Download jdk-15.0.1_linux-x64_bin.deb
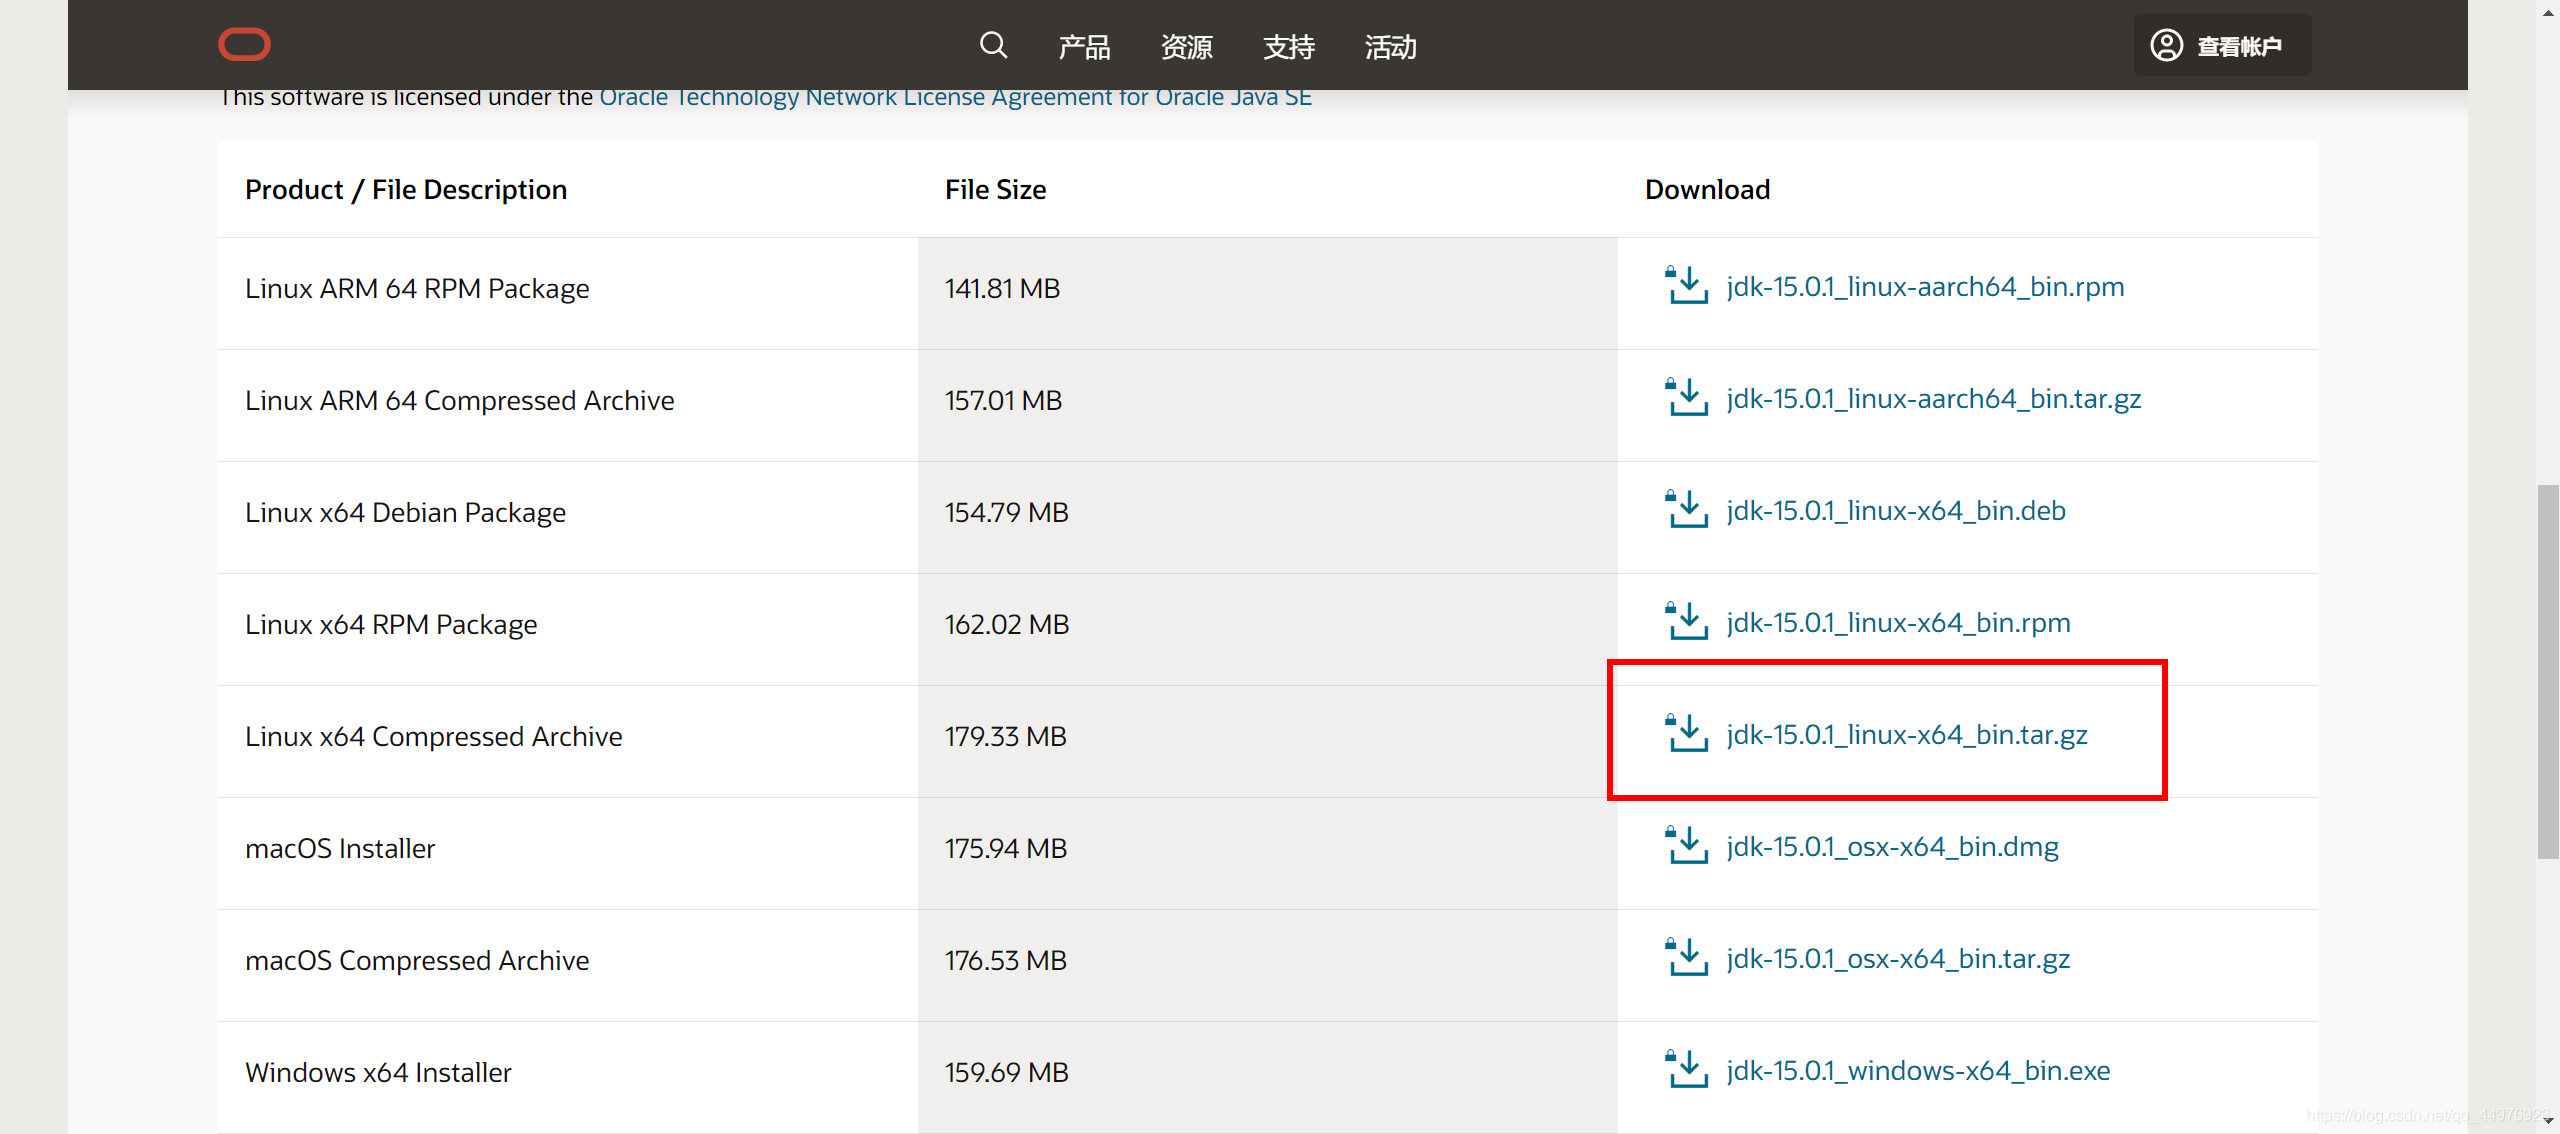 click(1896, 511)
